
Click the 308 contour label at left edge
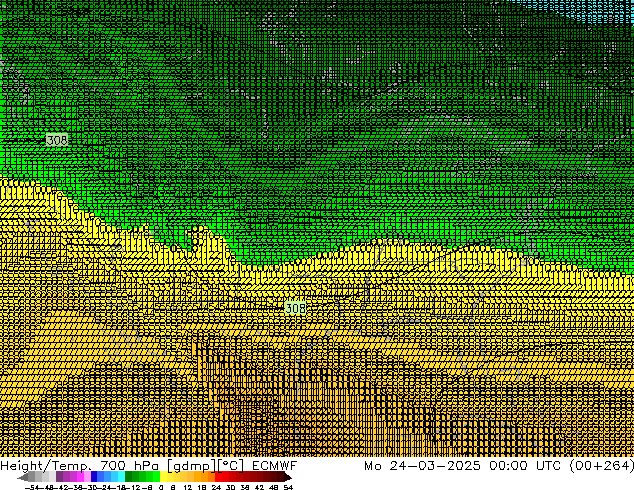[57, 140]
